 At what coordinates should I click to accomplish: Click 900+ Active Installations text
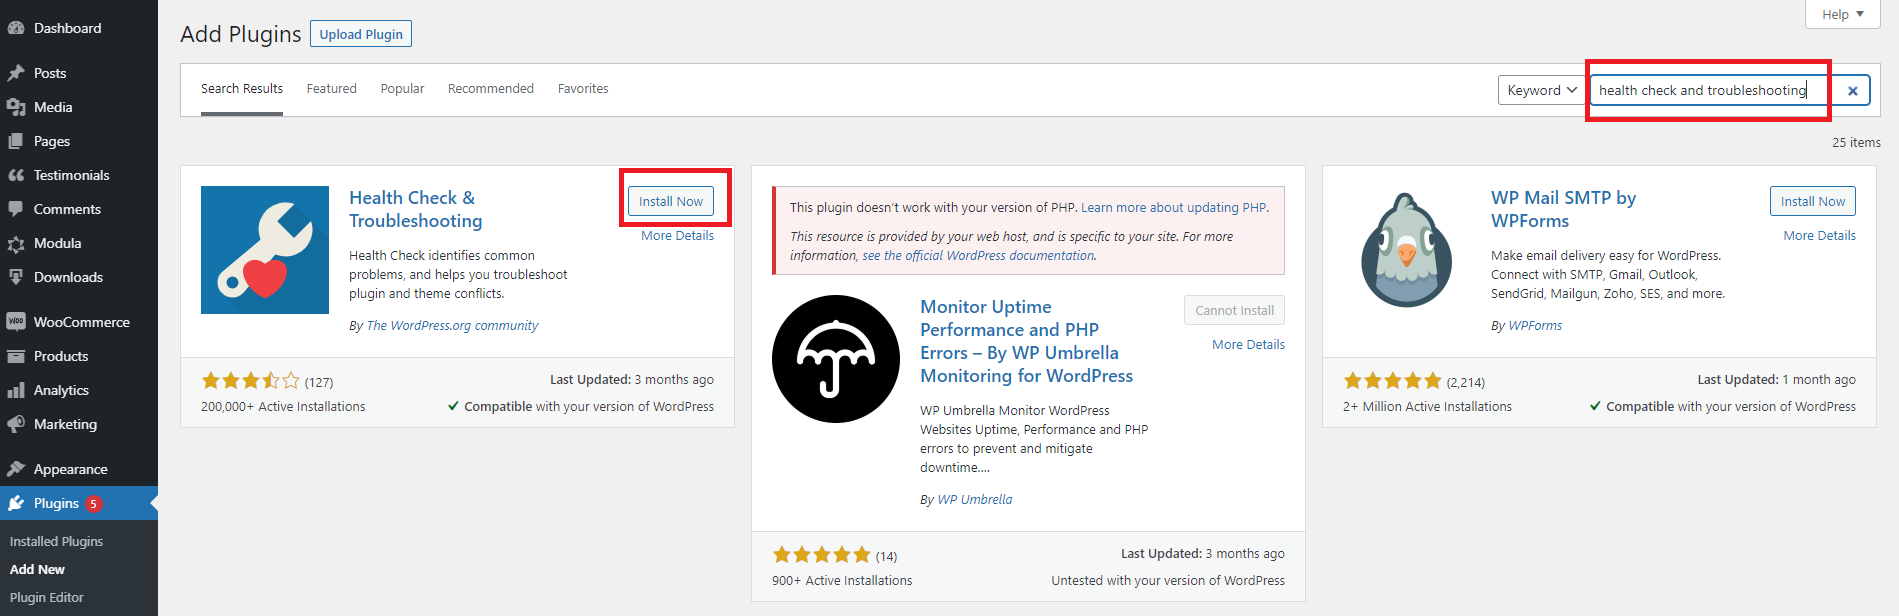tap(842, 581)
